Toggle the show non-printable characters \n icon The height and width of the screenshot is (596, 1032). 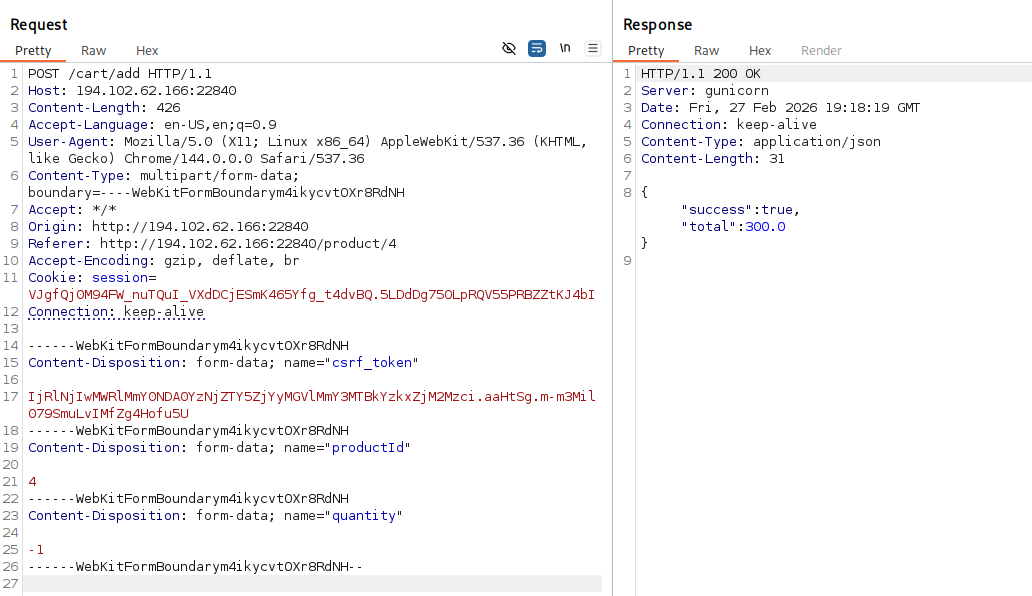pyautogui.click(x=565, y=48)
